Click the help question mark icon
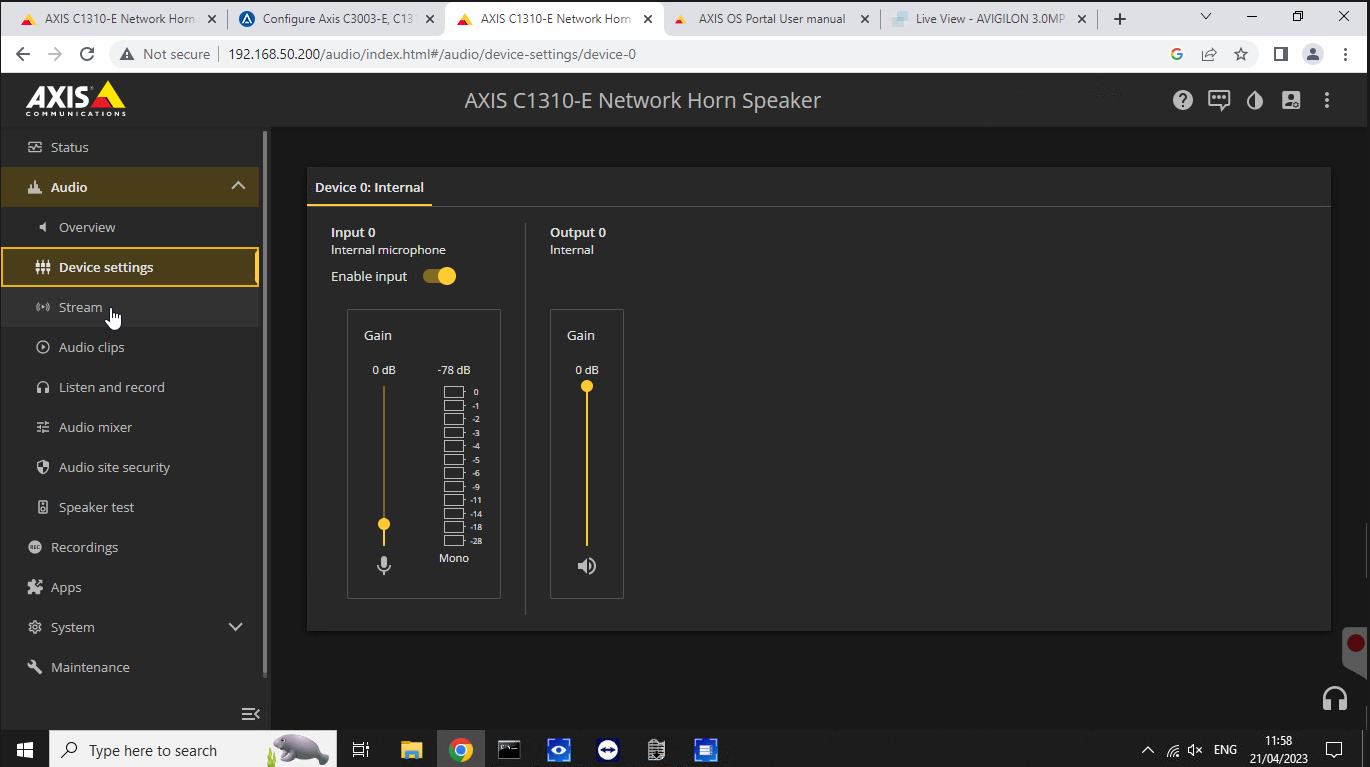 tap(1183, 100)
